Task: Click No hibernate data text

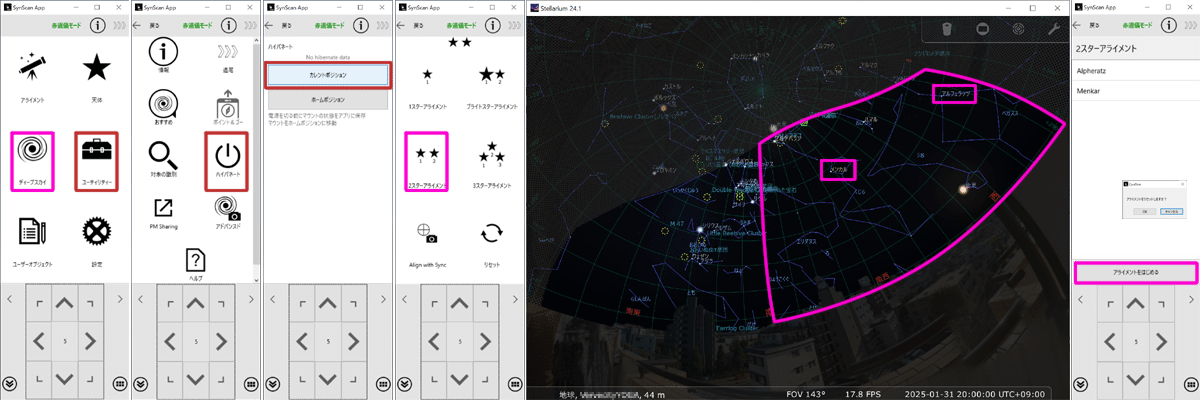Action: coord(327,57)
